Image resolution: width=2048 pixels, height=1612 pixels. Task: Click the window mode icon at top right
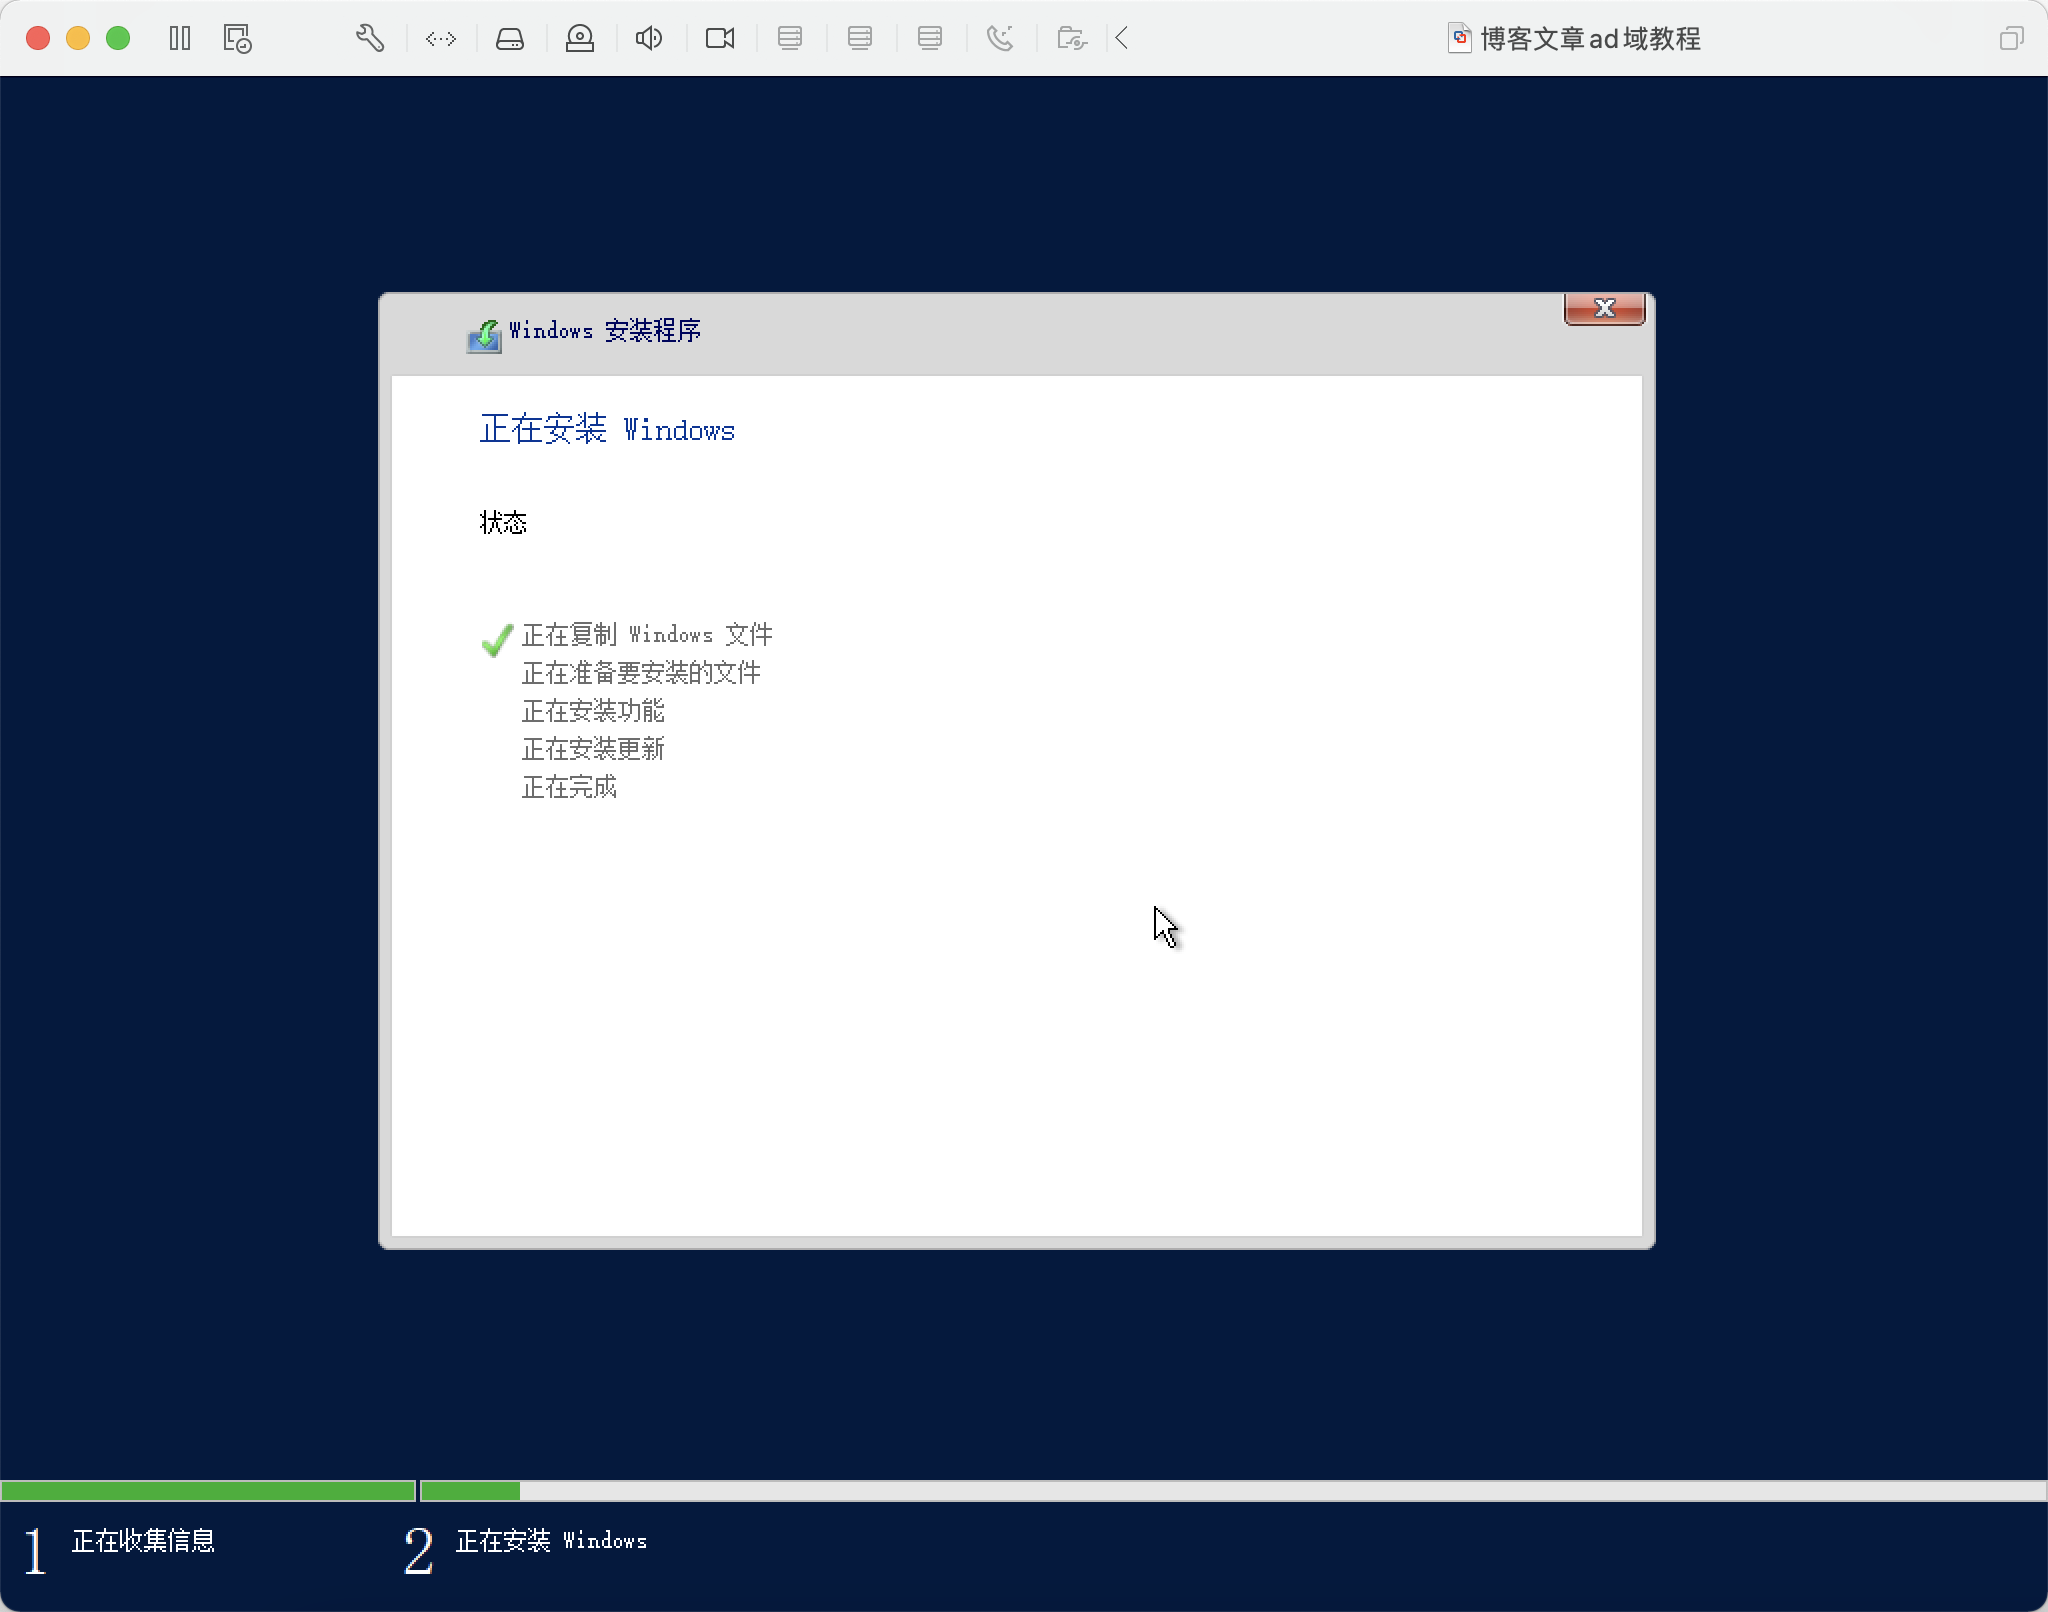click(x=2011, y=39)
